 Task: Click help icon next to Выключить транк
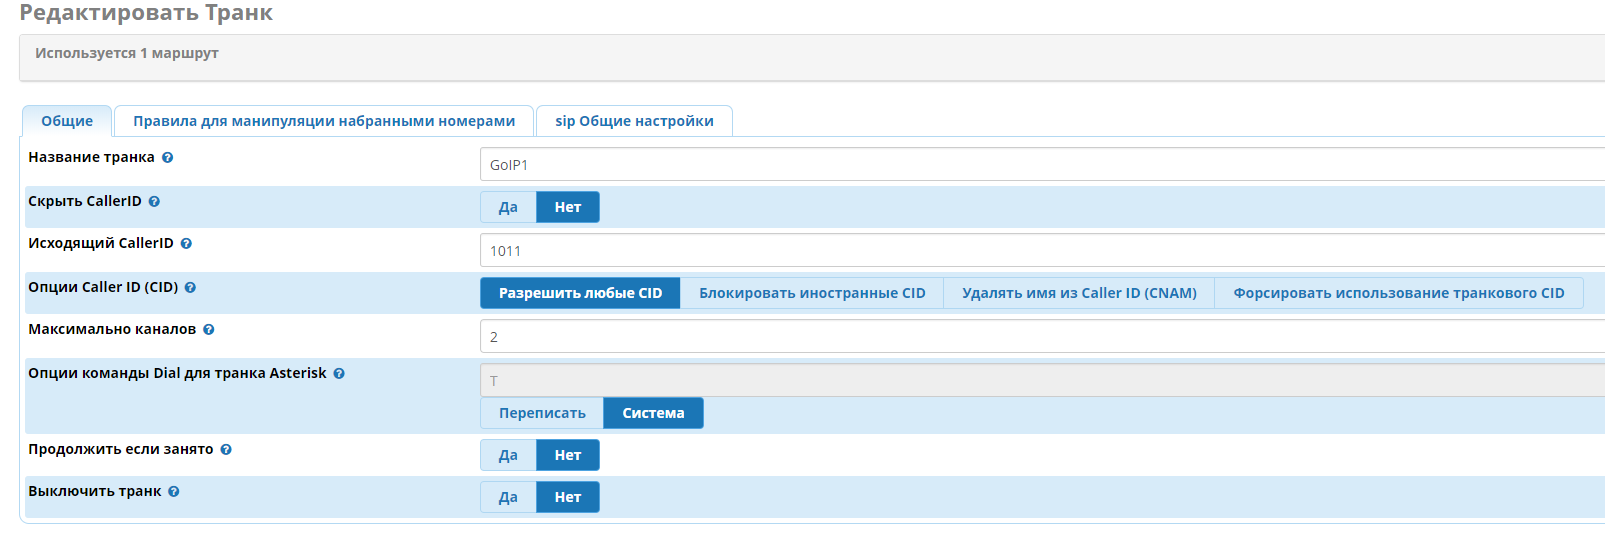pos(174,492)
